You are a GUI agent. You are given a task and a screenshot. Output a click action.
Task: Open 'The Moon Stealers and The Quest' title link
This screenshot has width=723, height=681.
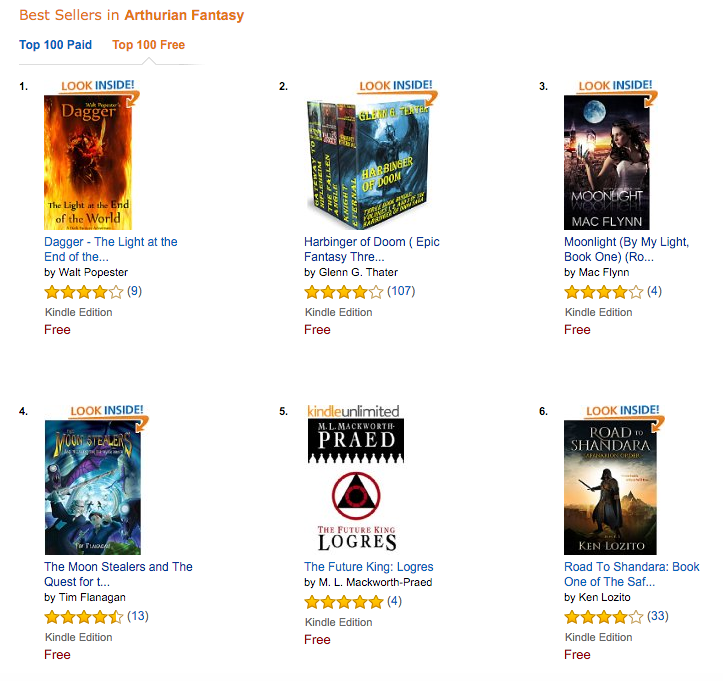[118, 574]
